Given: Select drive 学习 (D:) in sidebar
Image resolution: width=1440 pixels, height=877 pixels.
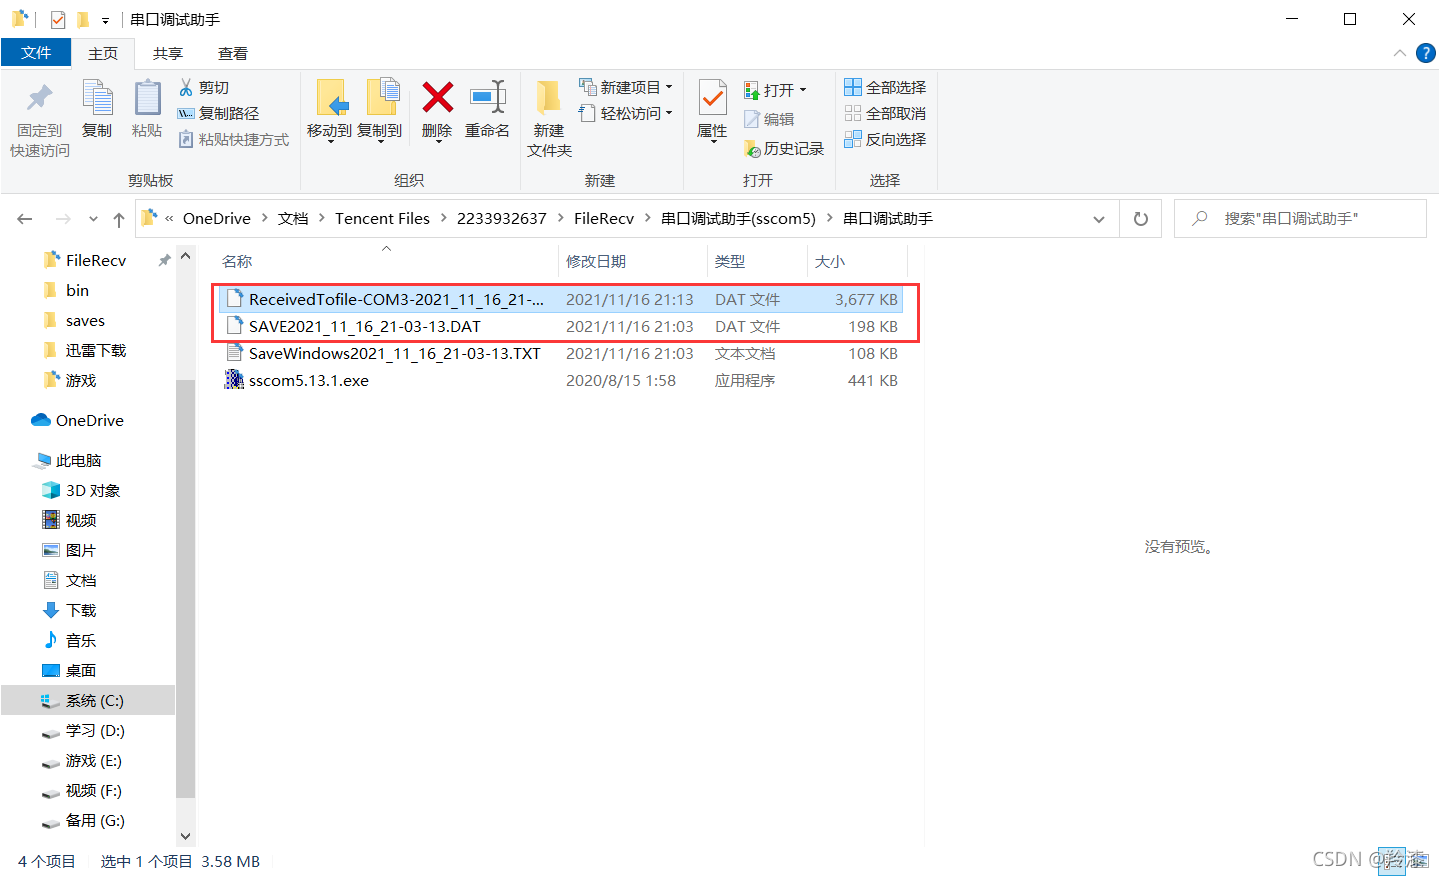Looking at the screenshot, I should 84,730.
